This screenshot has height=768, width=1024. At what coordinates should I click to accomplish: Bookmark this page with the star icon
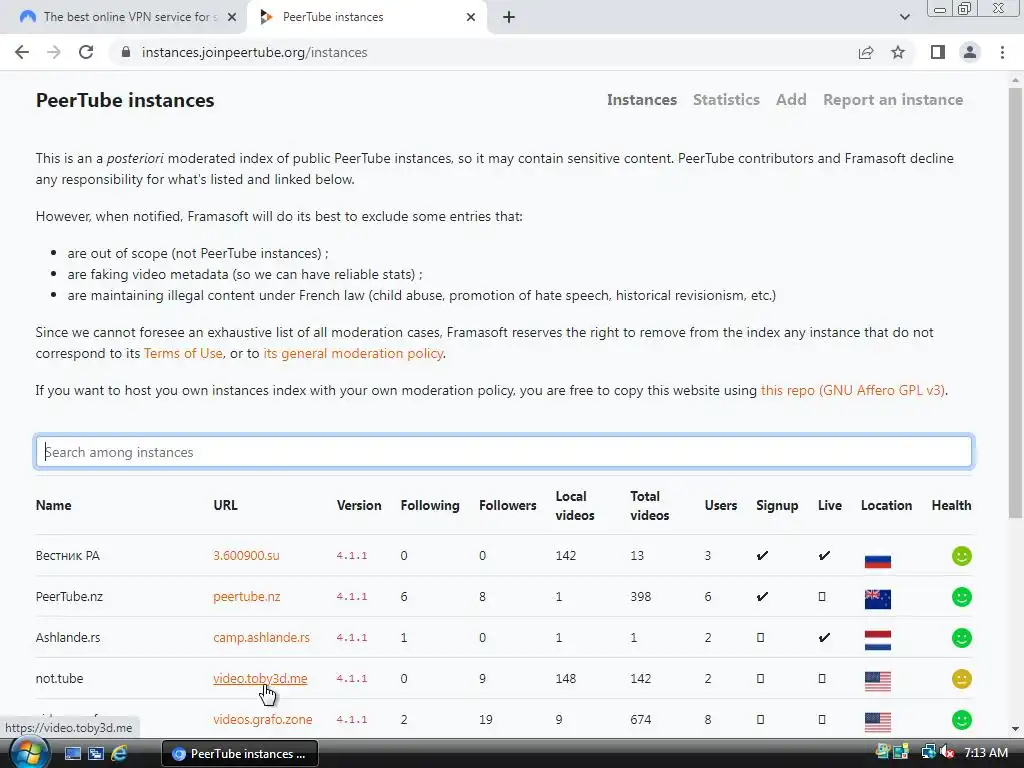coord(898,52)
